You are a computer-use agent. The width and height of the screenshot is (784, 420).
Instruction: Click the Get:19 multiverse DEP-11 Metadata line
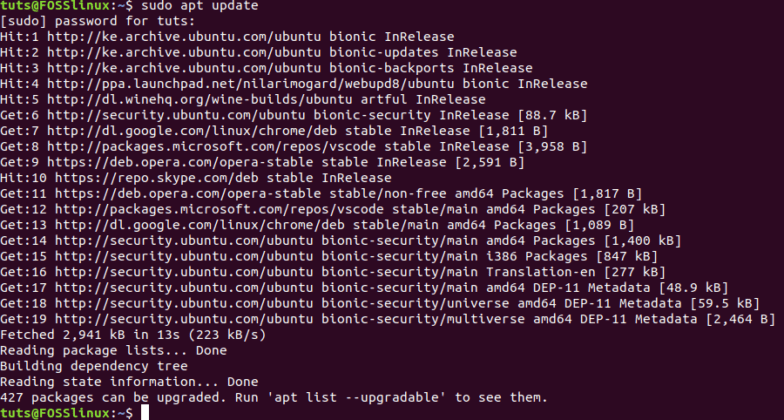[388, 319]
